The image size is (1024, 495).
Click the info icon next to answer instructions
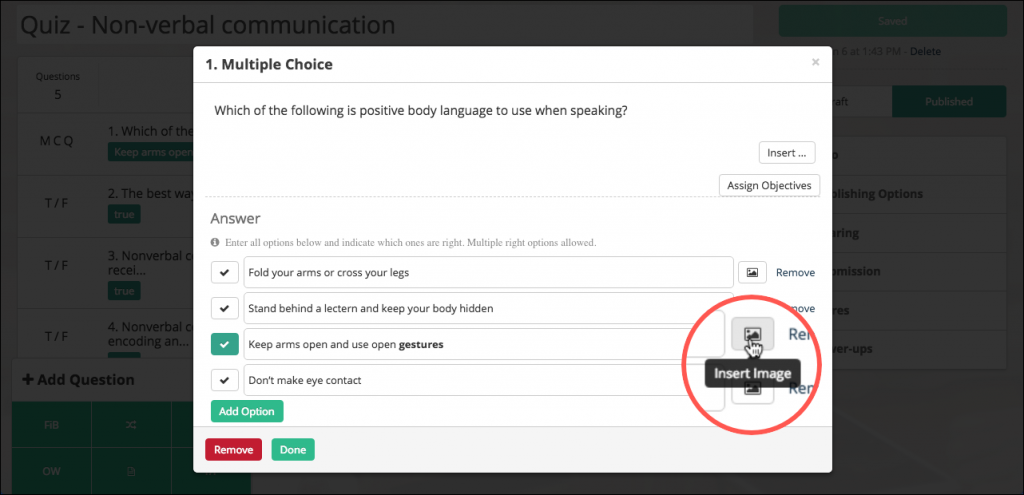click(215, 242)
